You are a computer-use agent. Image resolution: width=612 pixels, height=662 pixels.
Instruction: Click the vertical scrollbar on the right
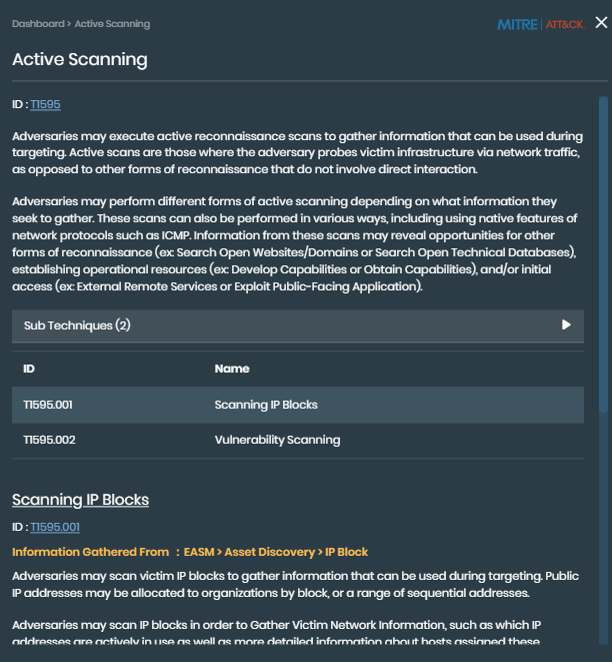click(x=603, y=250)
